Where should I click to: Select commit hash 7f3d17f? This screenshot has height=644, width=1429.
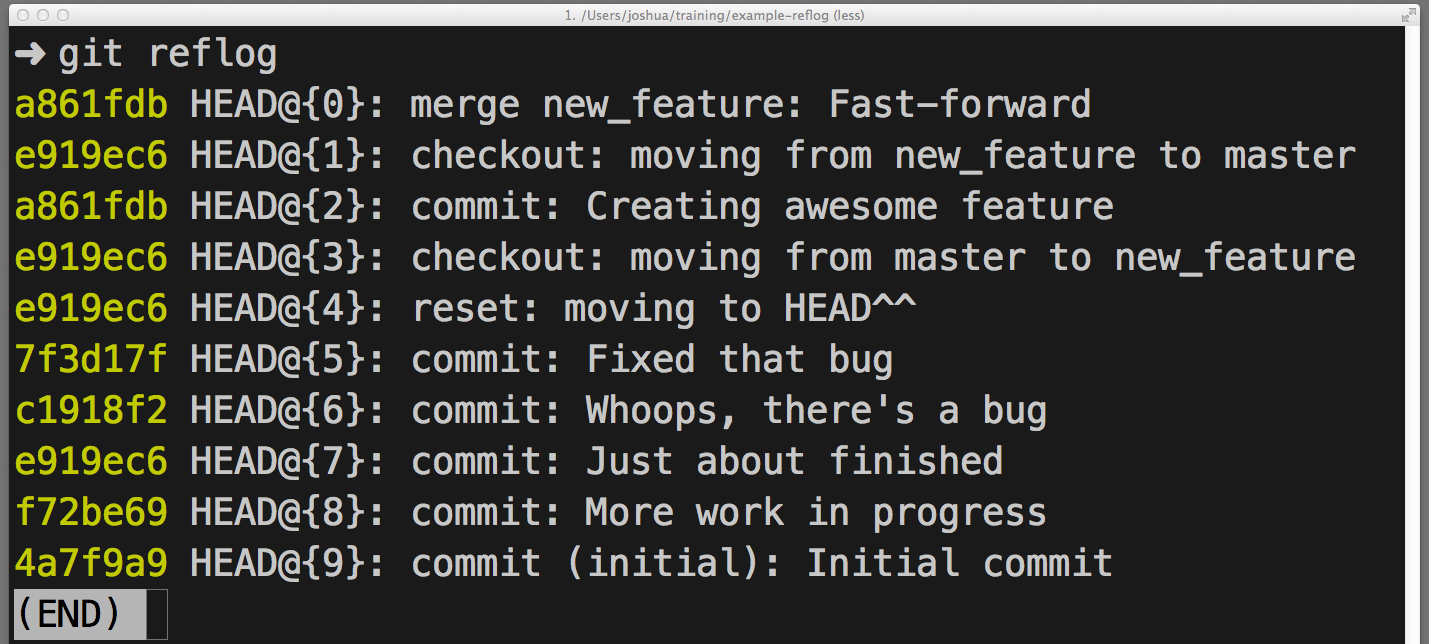(91, 358)
